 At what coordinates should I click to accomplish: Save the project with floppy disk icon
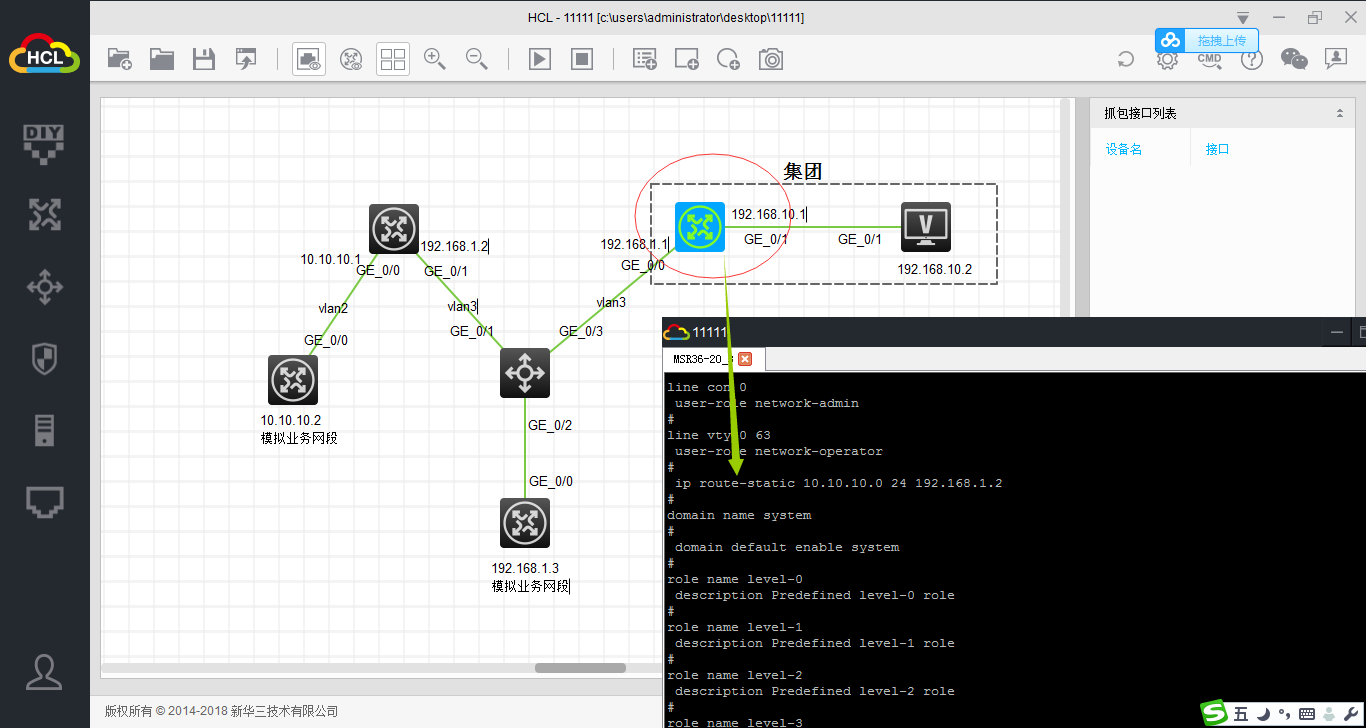(x=204, y=59)
